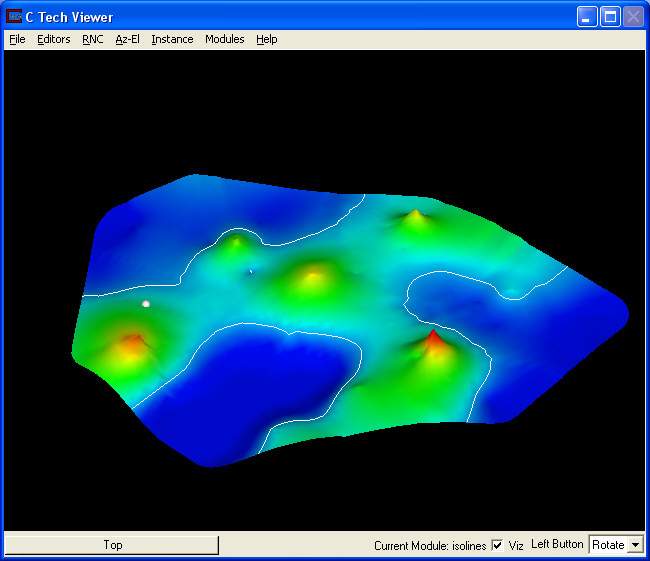Toggle the Viz checkbox for isolines

[x=497, y=545]
